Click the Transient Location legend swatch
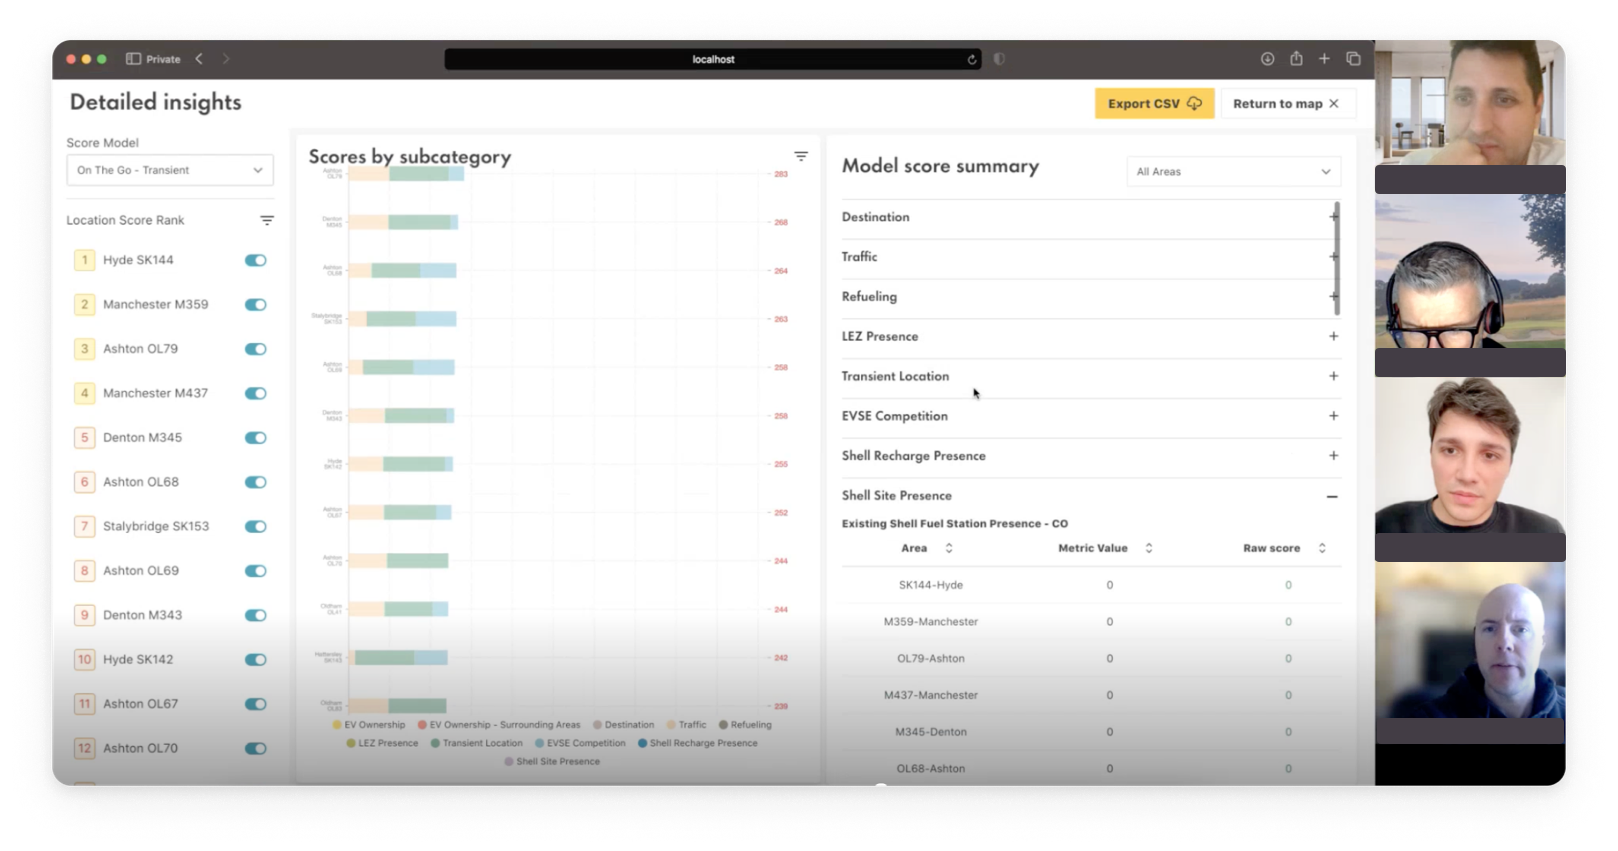The width and height of the screenshot is (1618, 851). (436, 743)
